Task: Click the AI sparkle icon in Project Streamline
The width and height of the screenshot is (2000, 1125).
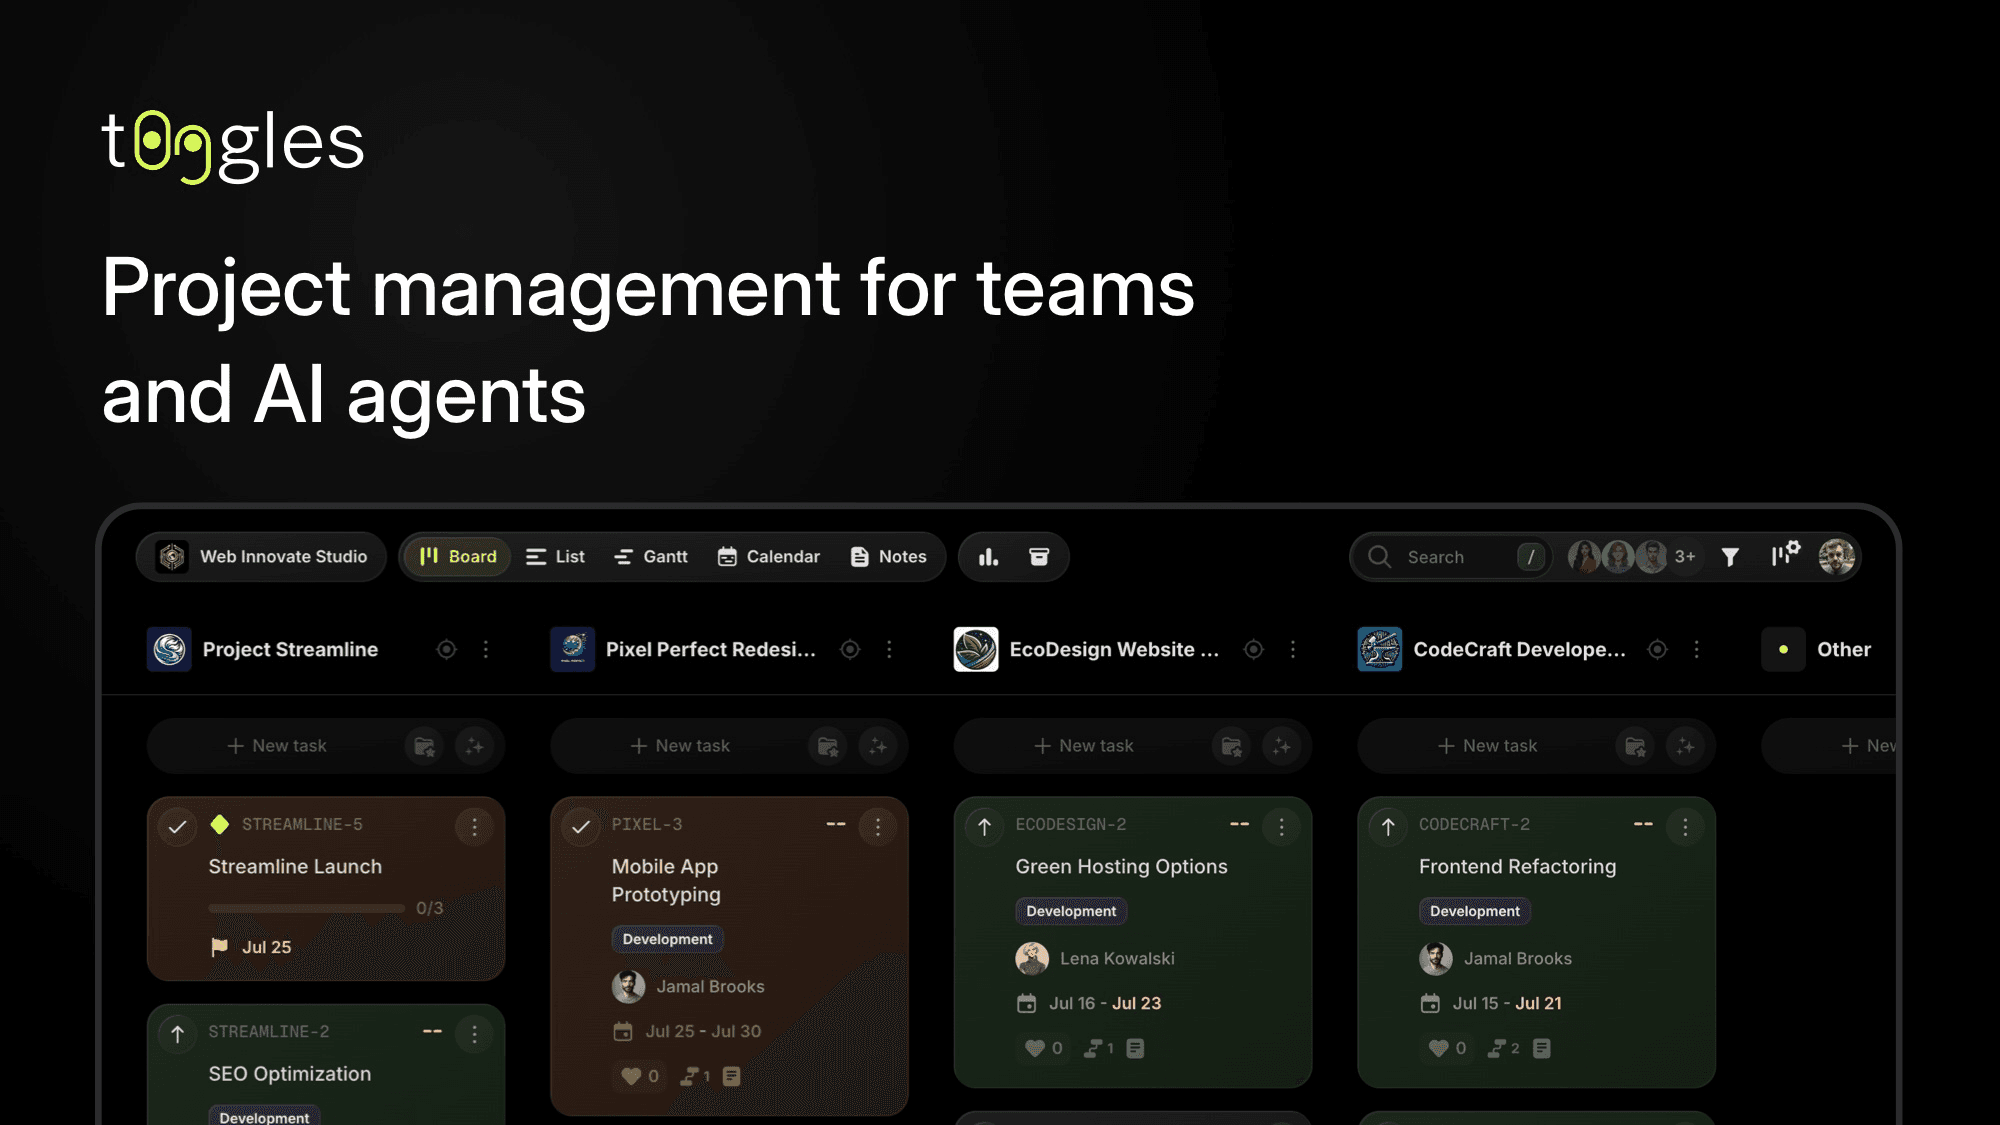Action: (475, 746)
